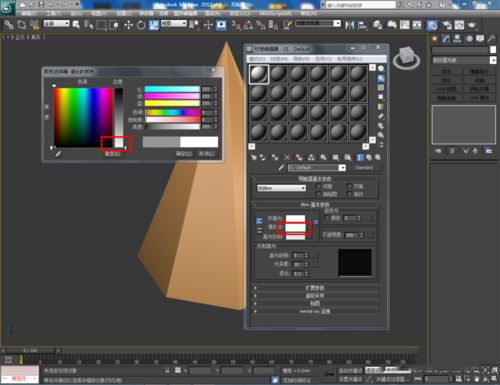Toggle the ambient-diffuse color lock button
This screenshot has width=500, height=385.
click(x=259, y=221)
